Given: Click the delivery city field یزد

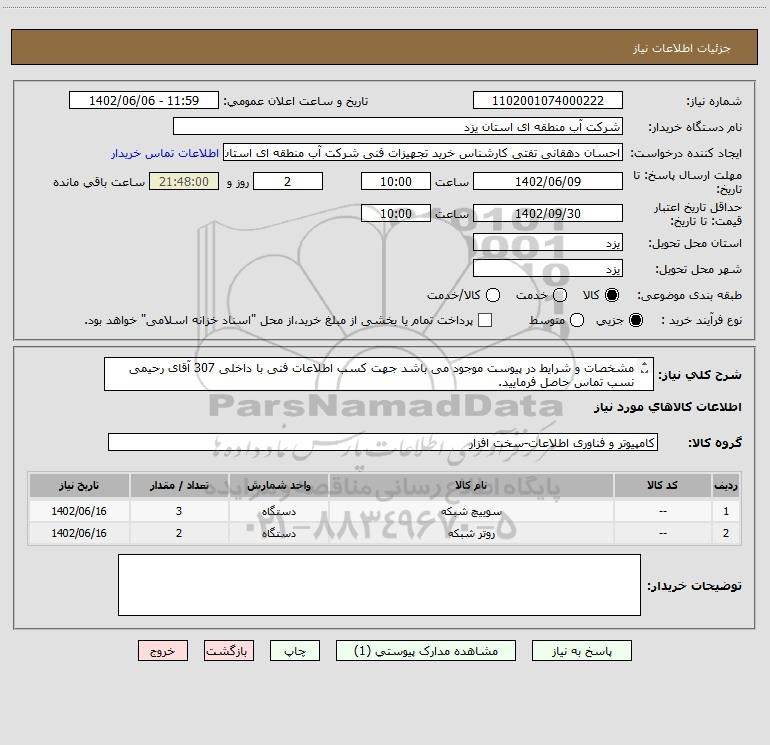Looking at the screenshot, I should pyautogui.click(x=548, y=268).
